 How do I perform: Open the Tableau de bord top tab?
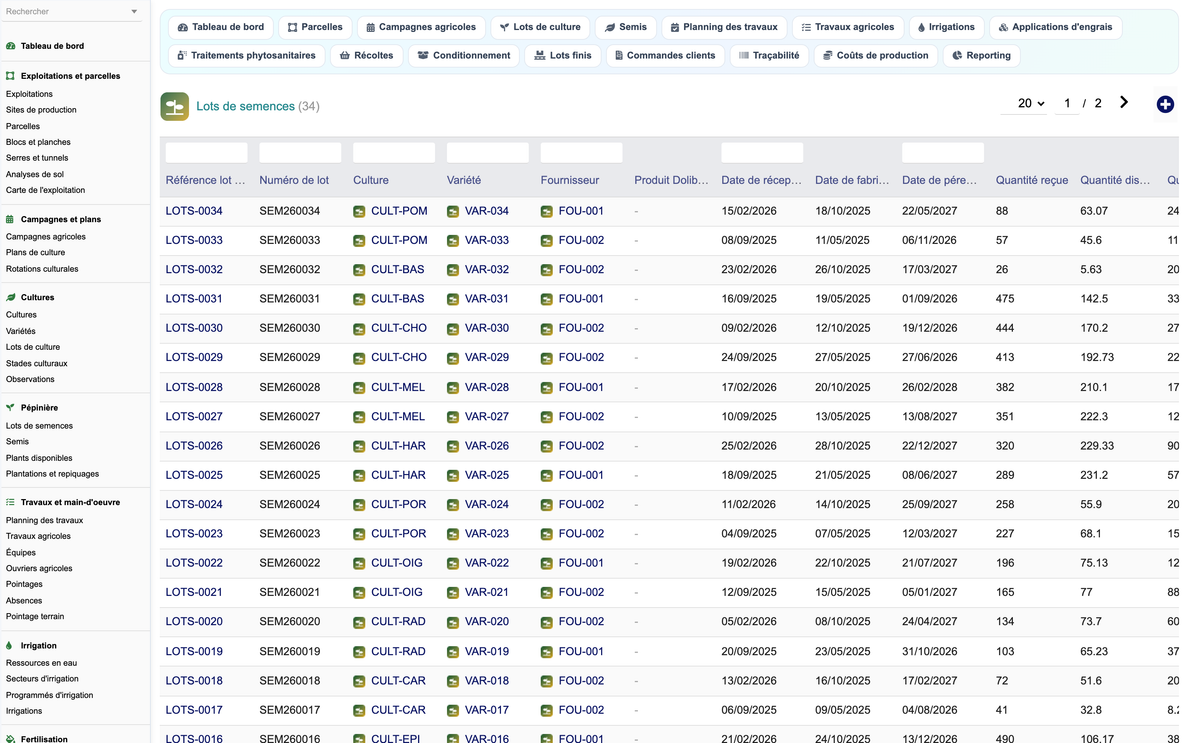(221, 27)
